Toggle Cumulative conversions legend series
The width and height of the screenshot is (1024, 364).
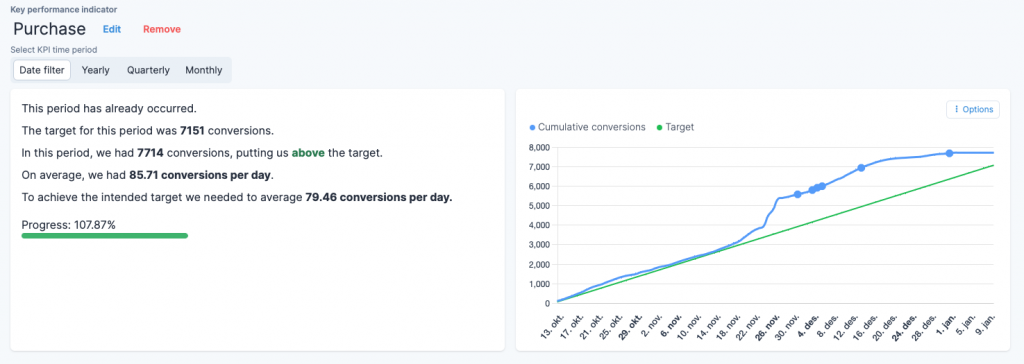[587, 127]
